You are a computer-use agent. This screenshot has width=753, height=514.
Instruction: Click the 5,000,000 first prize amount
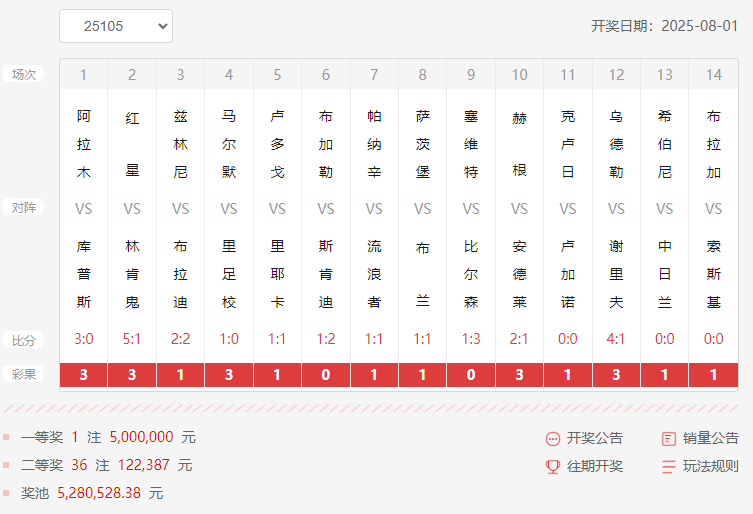pos(141,437)
